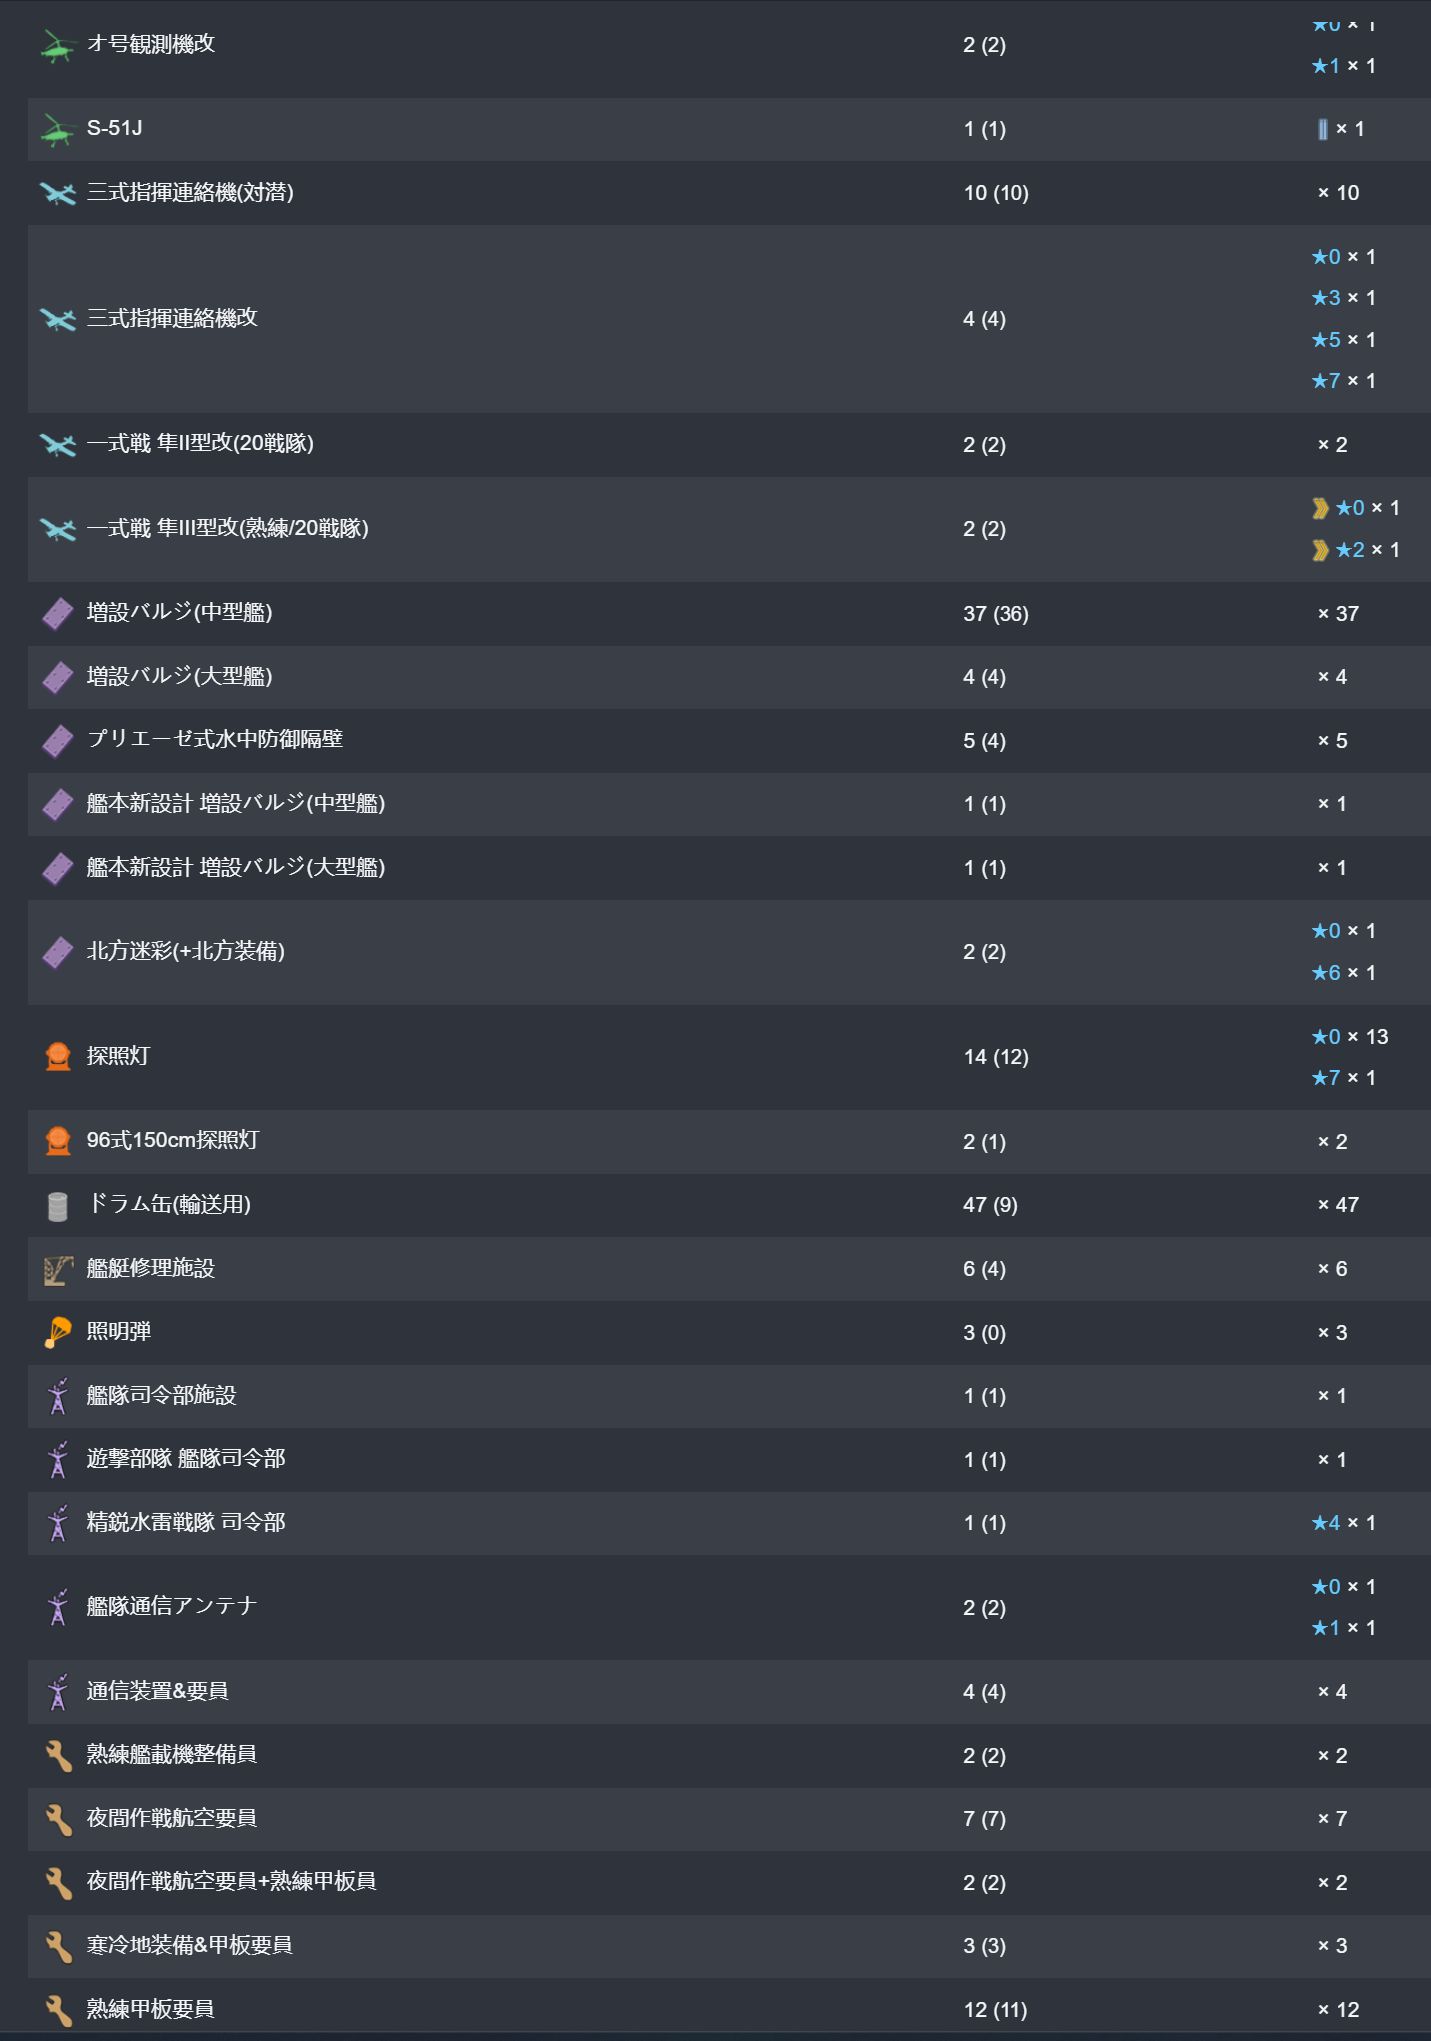The width and height of the screenshot is (1431, 2041).
Task: Click the antenna tower icon for 艦隊司令部施設
Action: (58, 1397)
